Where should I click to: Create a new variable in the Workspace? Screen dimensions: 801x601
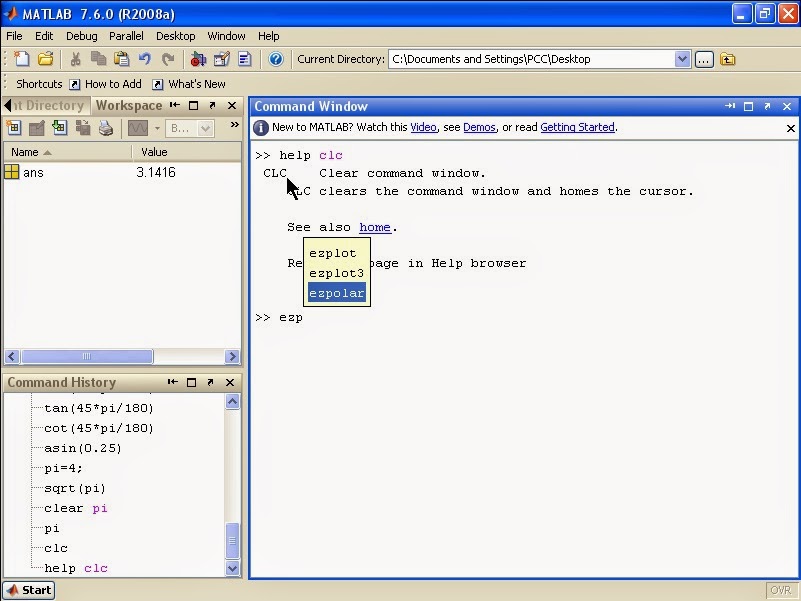[x=14, y=127]
